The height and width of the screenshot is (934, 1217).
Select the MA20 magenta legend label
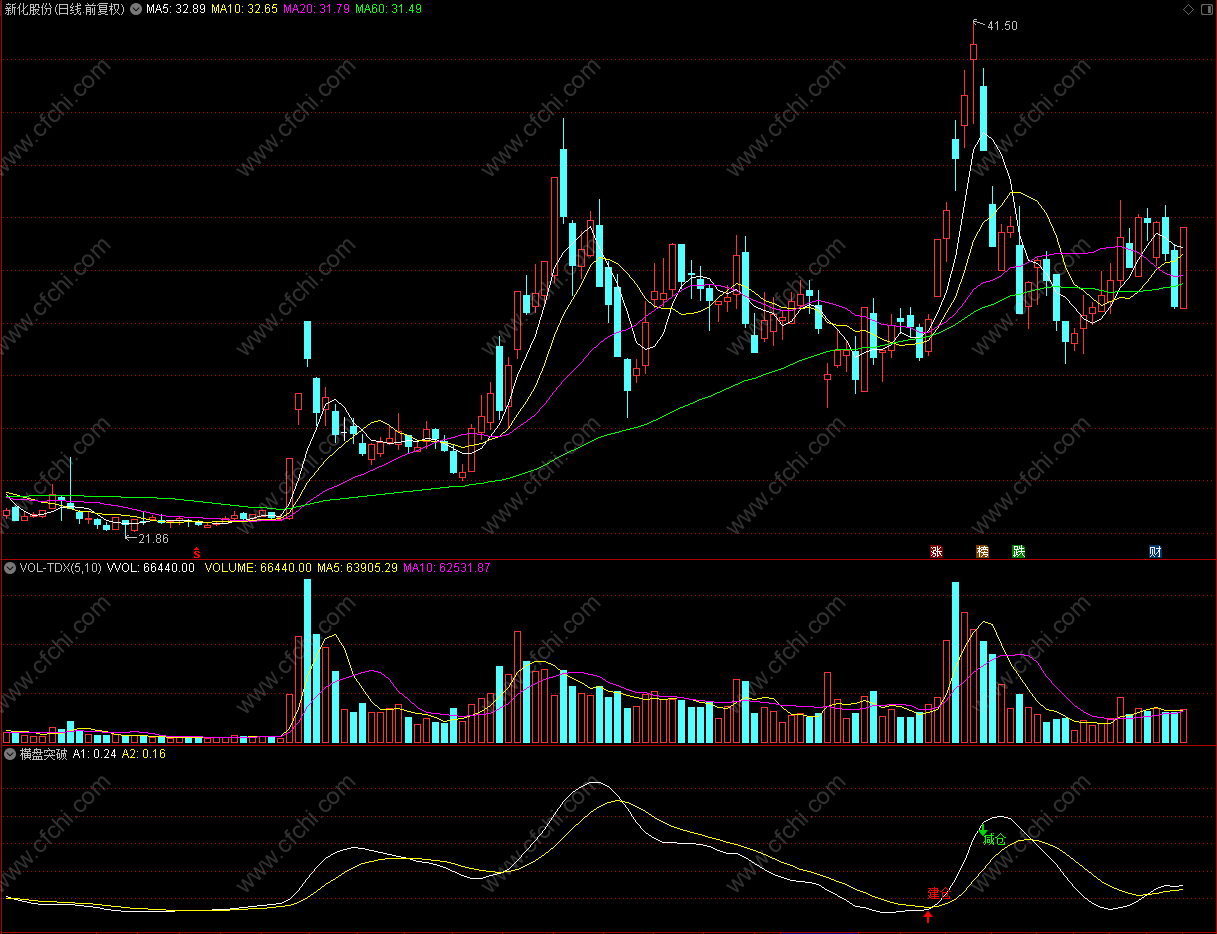[317, 9]
